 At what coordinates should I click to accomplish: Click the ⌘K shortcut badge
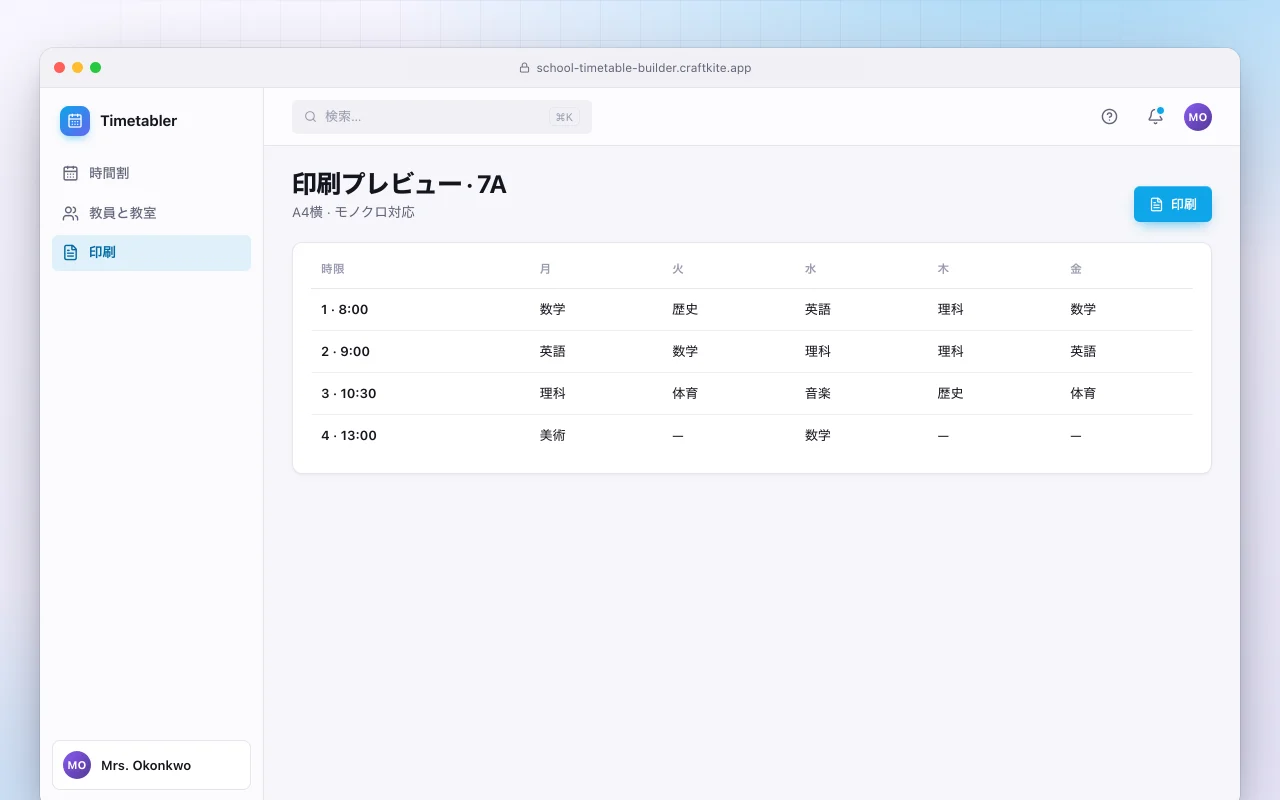pyautogui.click(x=564, y=117)
